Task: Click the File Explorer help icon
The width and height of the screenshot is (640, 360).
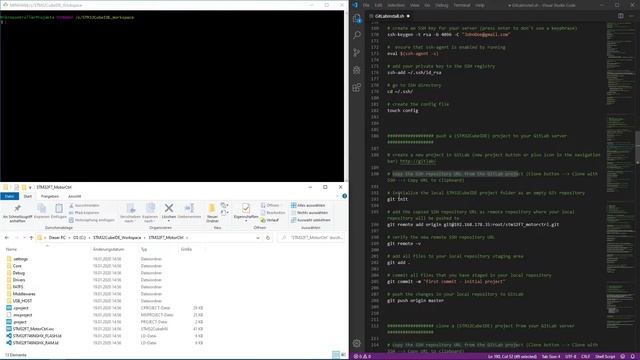Action: click(344, 196)
